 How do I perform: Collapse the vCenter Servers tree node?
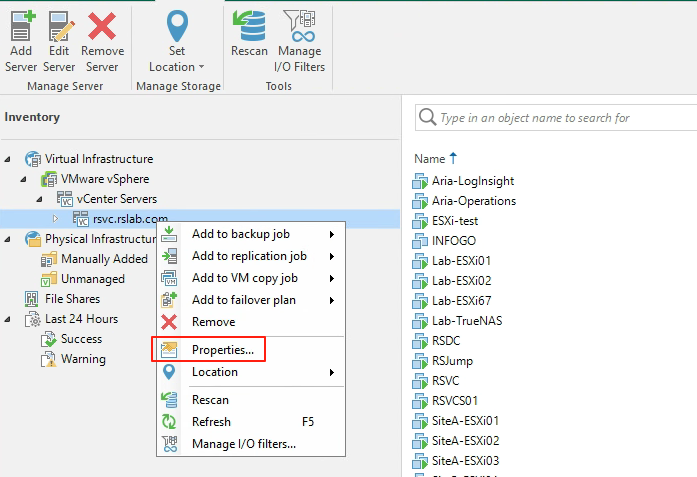coord(40,199)
